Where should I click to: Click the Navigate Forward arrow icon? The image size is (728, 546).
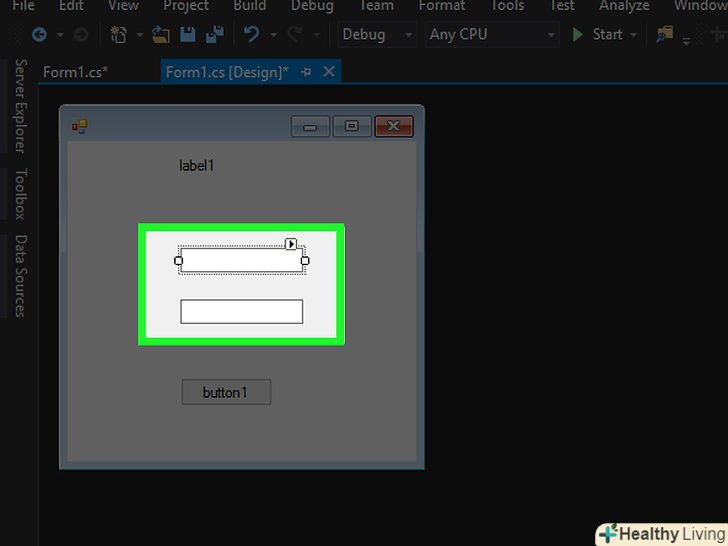point(81,35)
